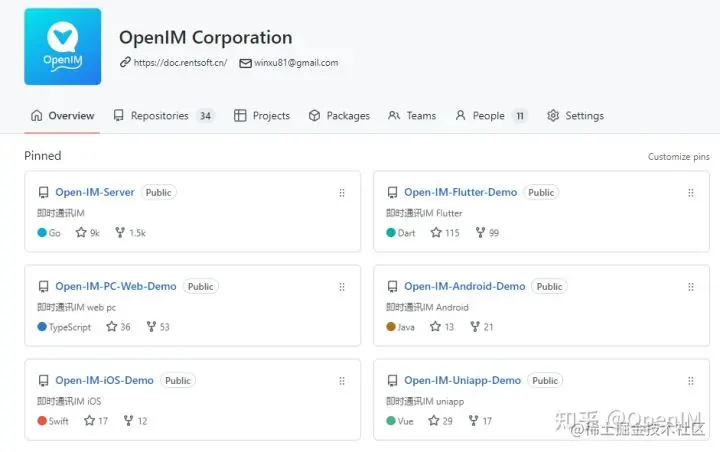
Task: Open the Open-IM-Server repository
Action: [95, 192]
